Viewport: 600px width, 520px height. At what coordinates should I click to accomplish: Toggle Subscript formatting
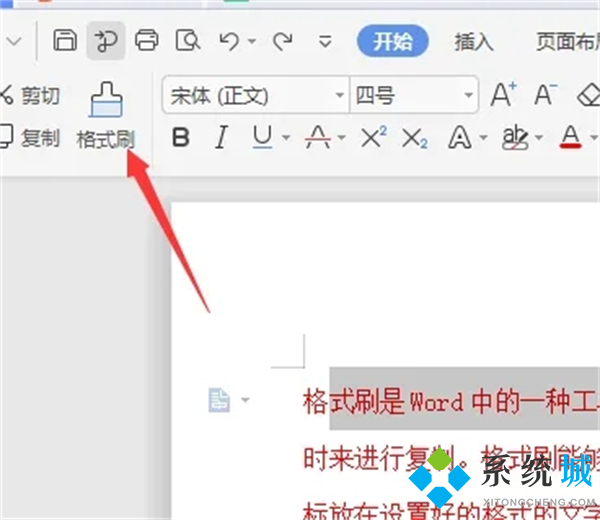414,138
